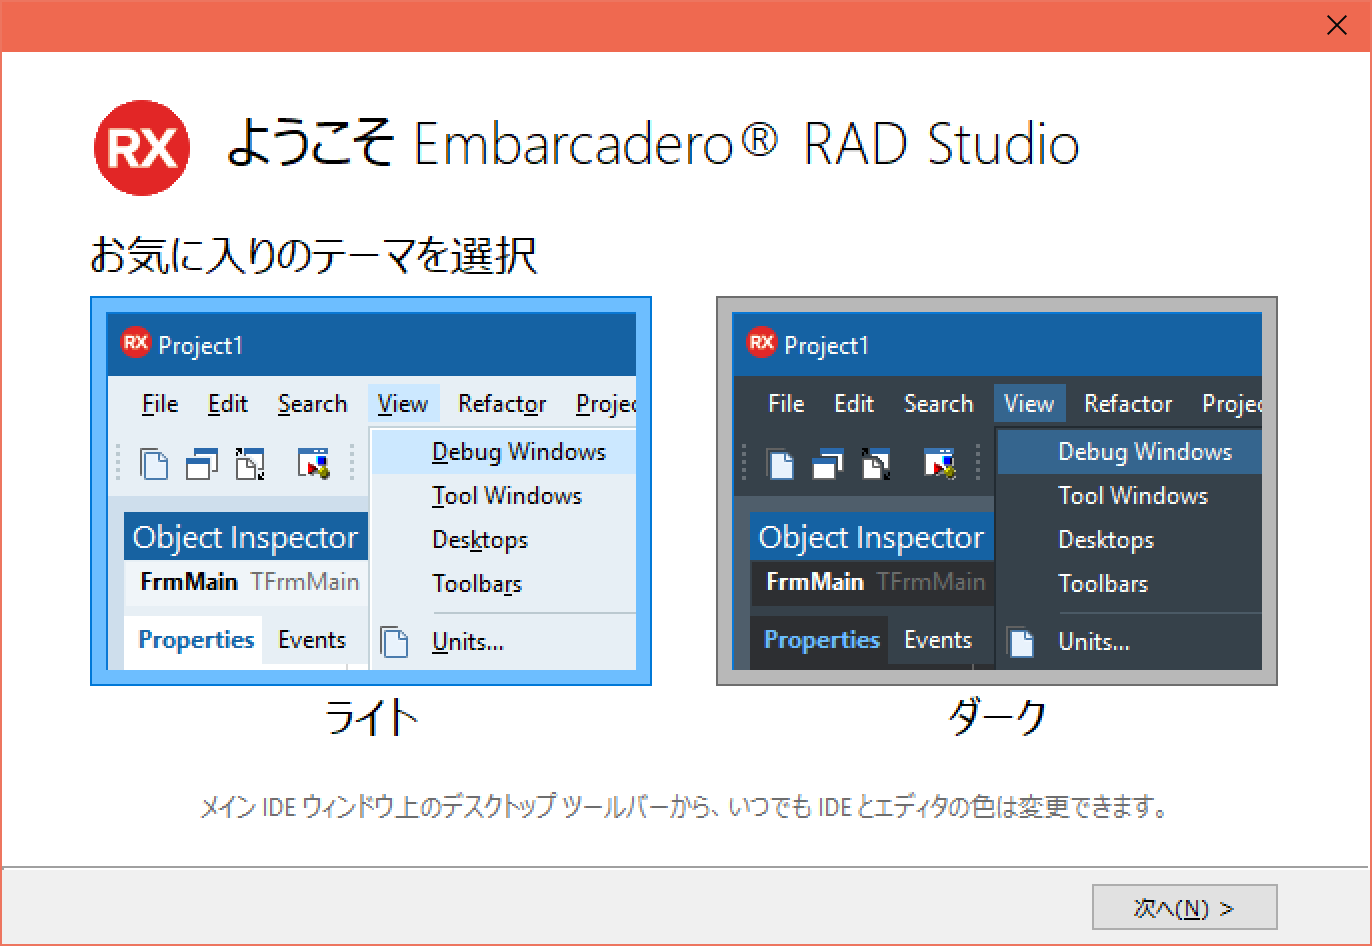The image size is (1372, 946).
Task: Click Object Inspector header in the dark preview
Action: coord(871,538)
